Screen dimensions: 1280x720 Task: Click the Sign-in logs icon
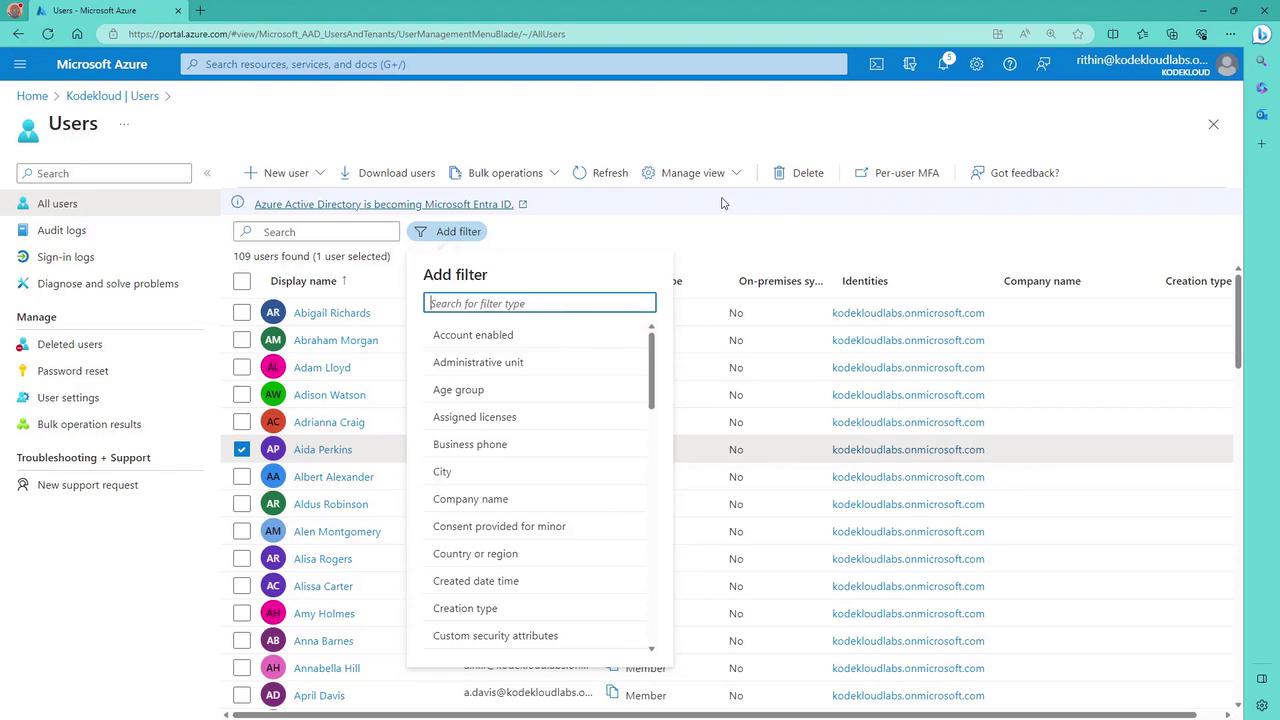(24, 257)
